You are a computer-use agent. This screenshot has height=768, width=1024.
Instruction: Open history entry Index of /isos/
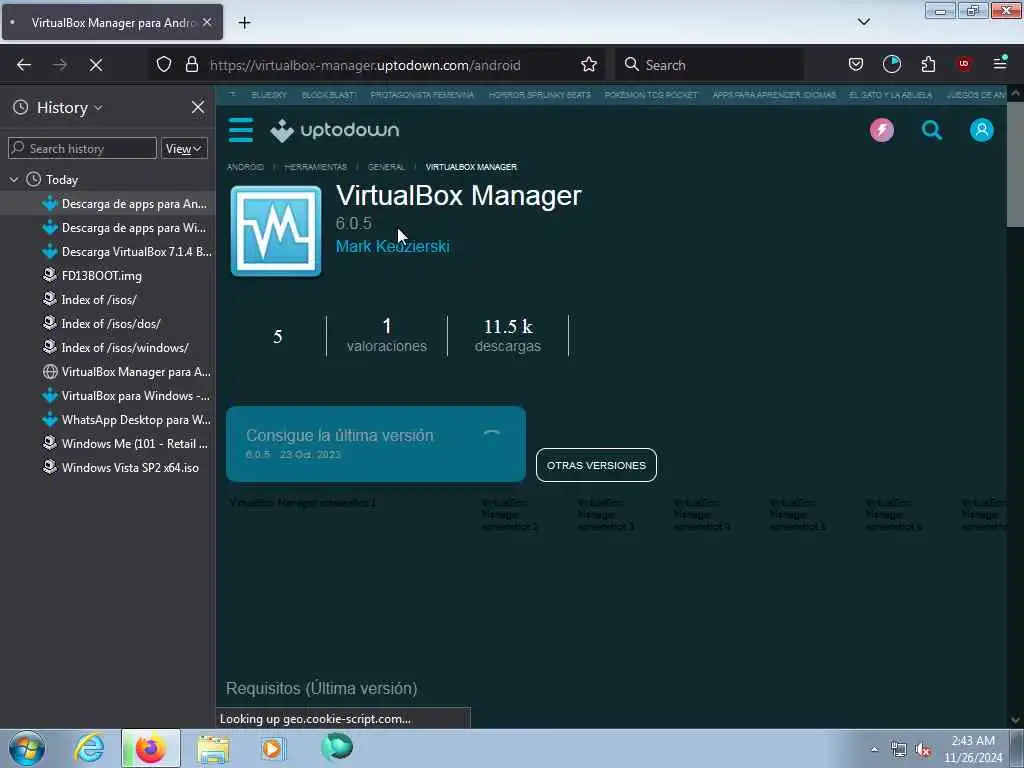point(108,300)
